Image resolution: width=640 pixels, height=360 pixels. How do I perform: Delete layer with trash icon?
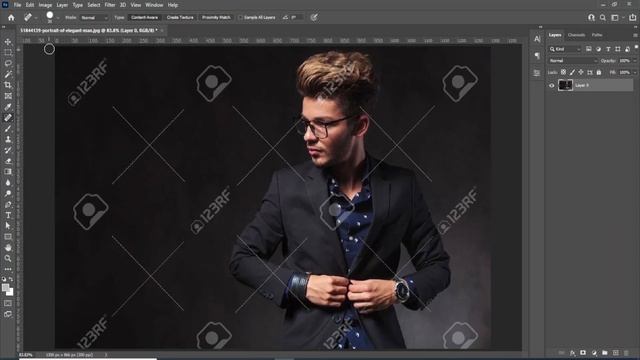point(627,353)
